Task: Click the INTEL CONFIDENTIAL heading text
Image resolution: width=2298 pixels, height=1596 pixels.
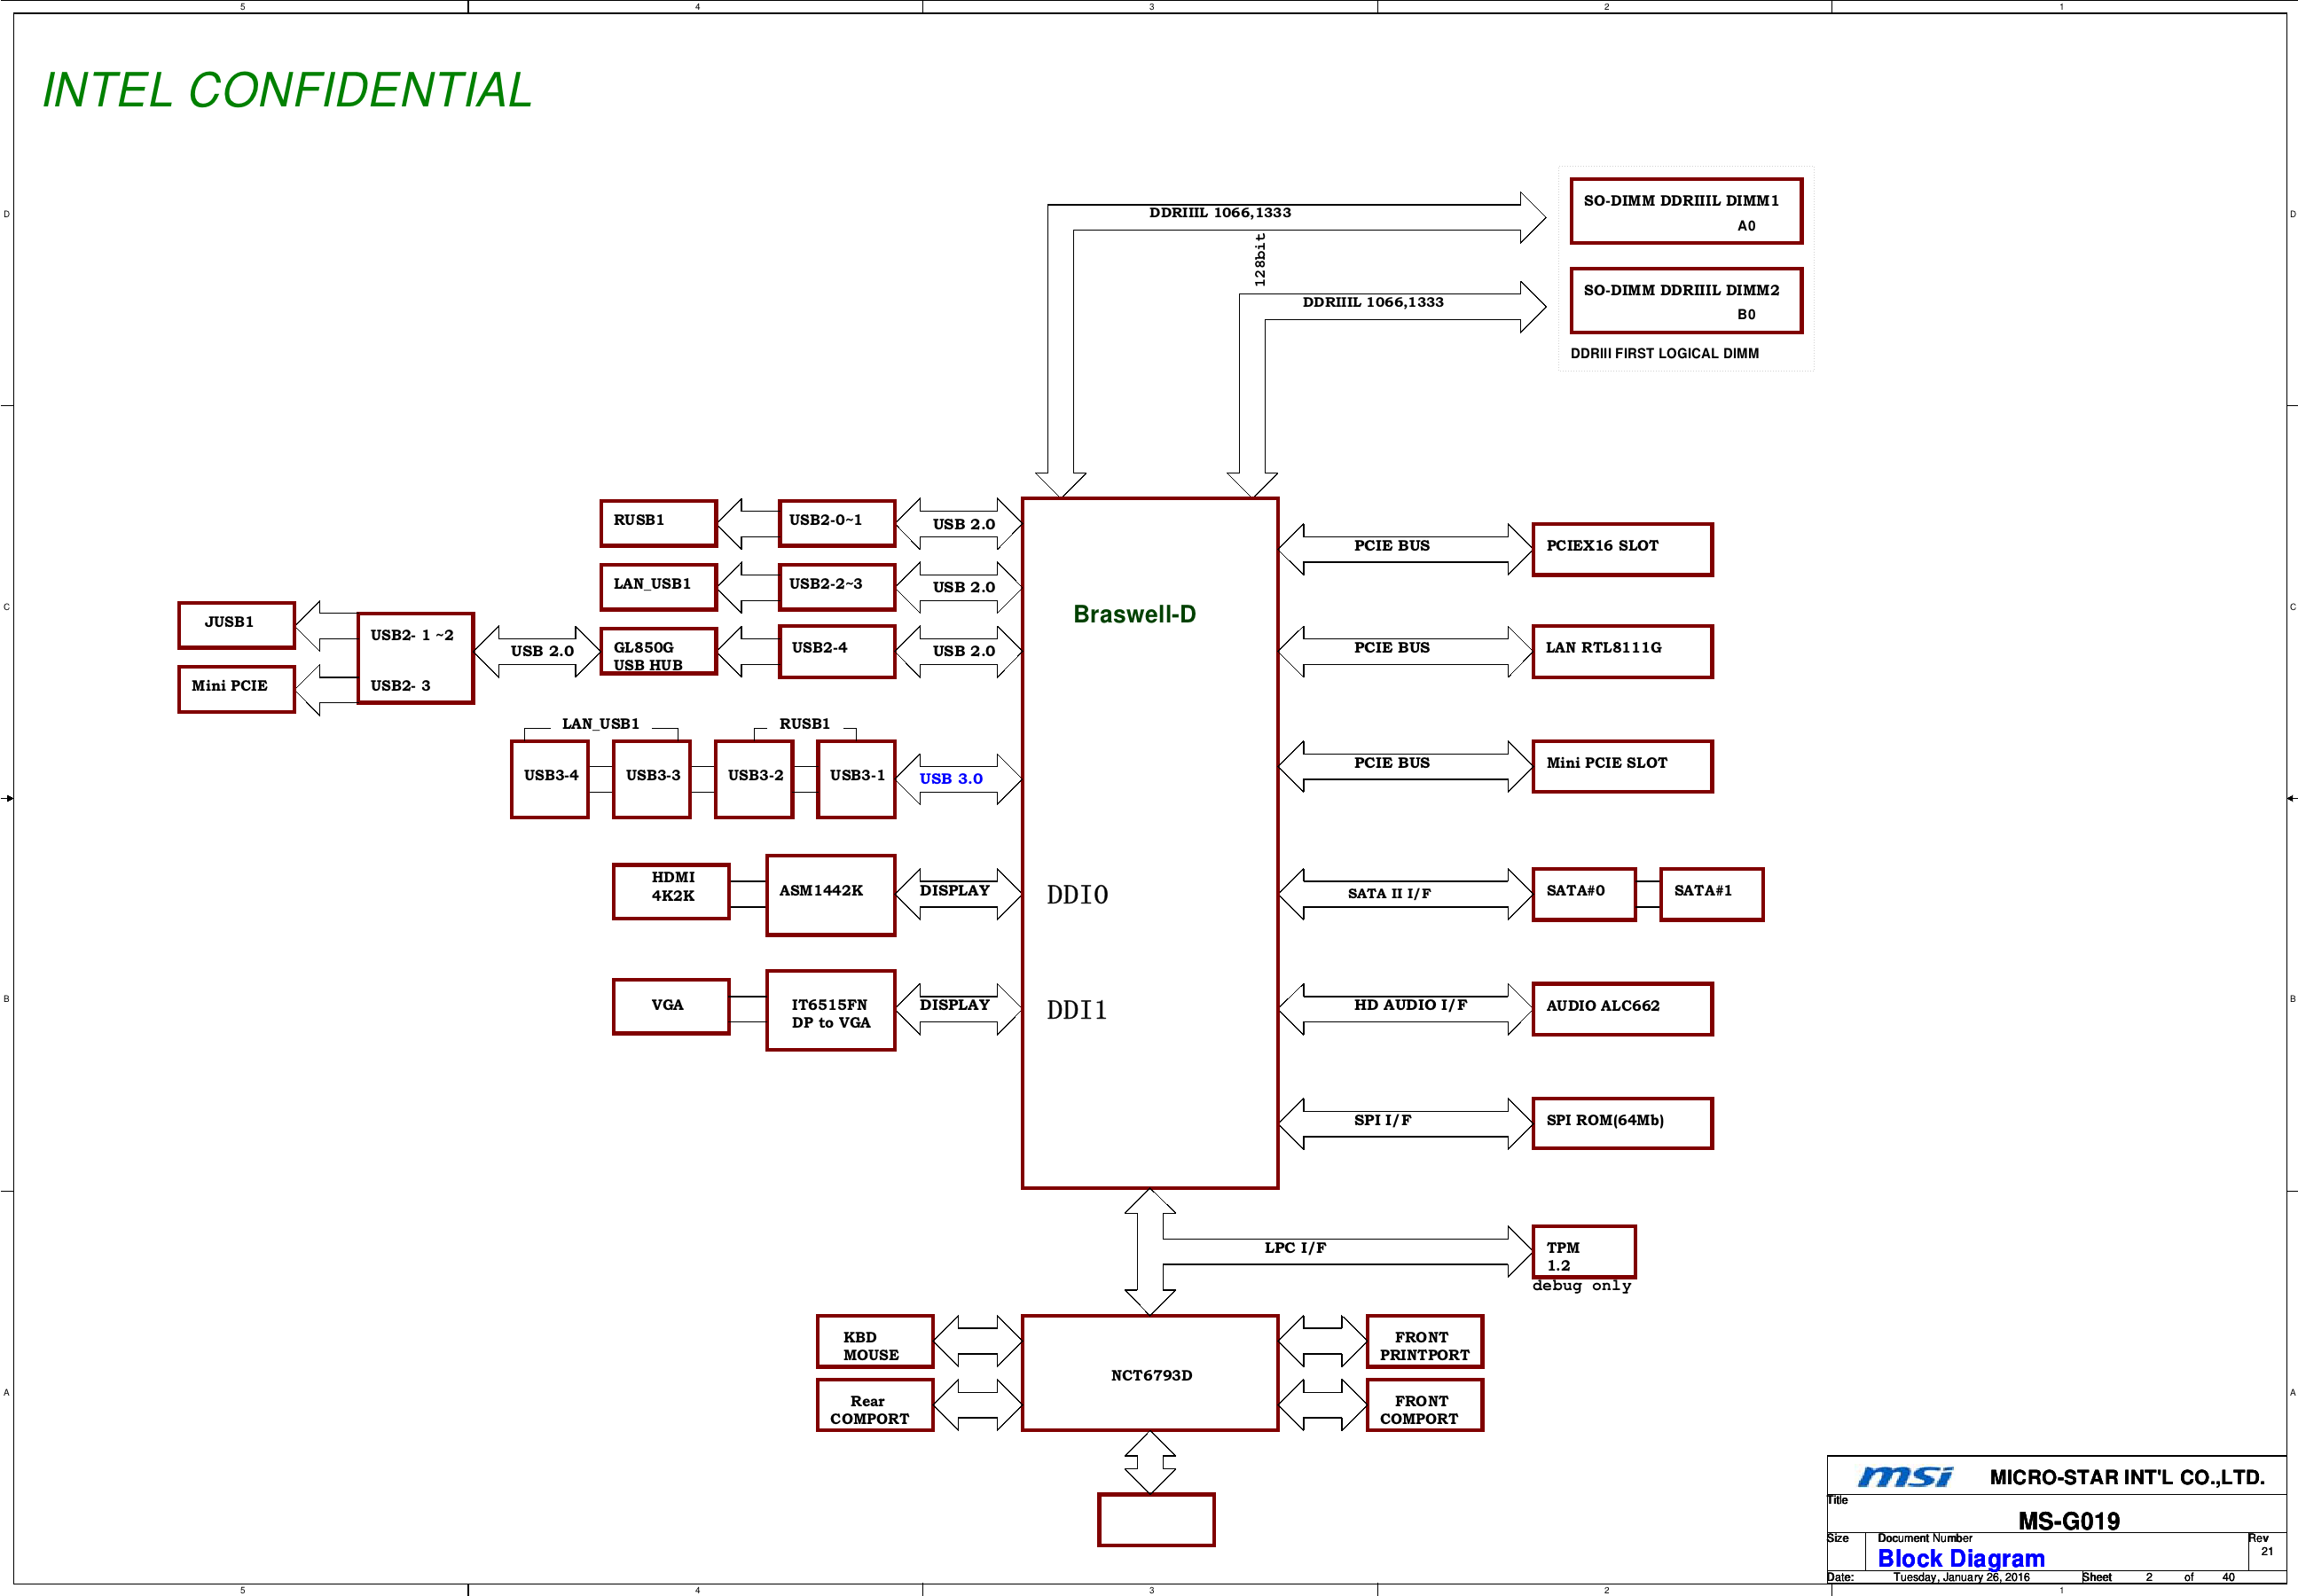Action: (x=287, y=90)
